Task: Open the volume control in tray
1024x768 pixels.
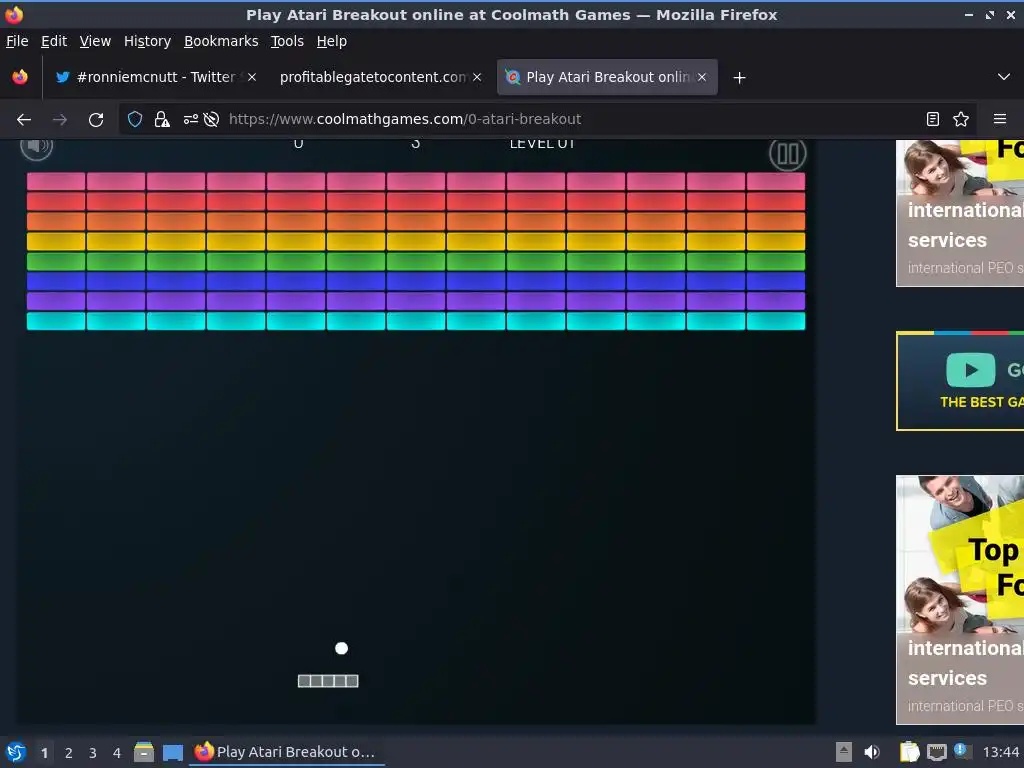Action: point(872,752)
